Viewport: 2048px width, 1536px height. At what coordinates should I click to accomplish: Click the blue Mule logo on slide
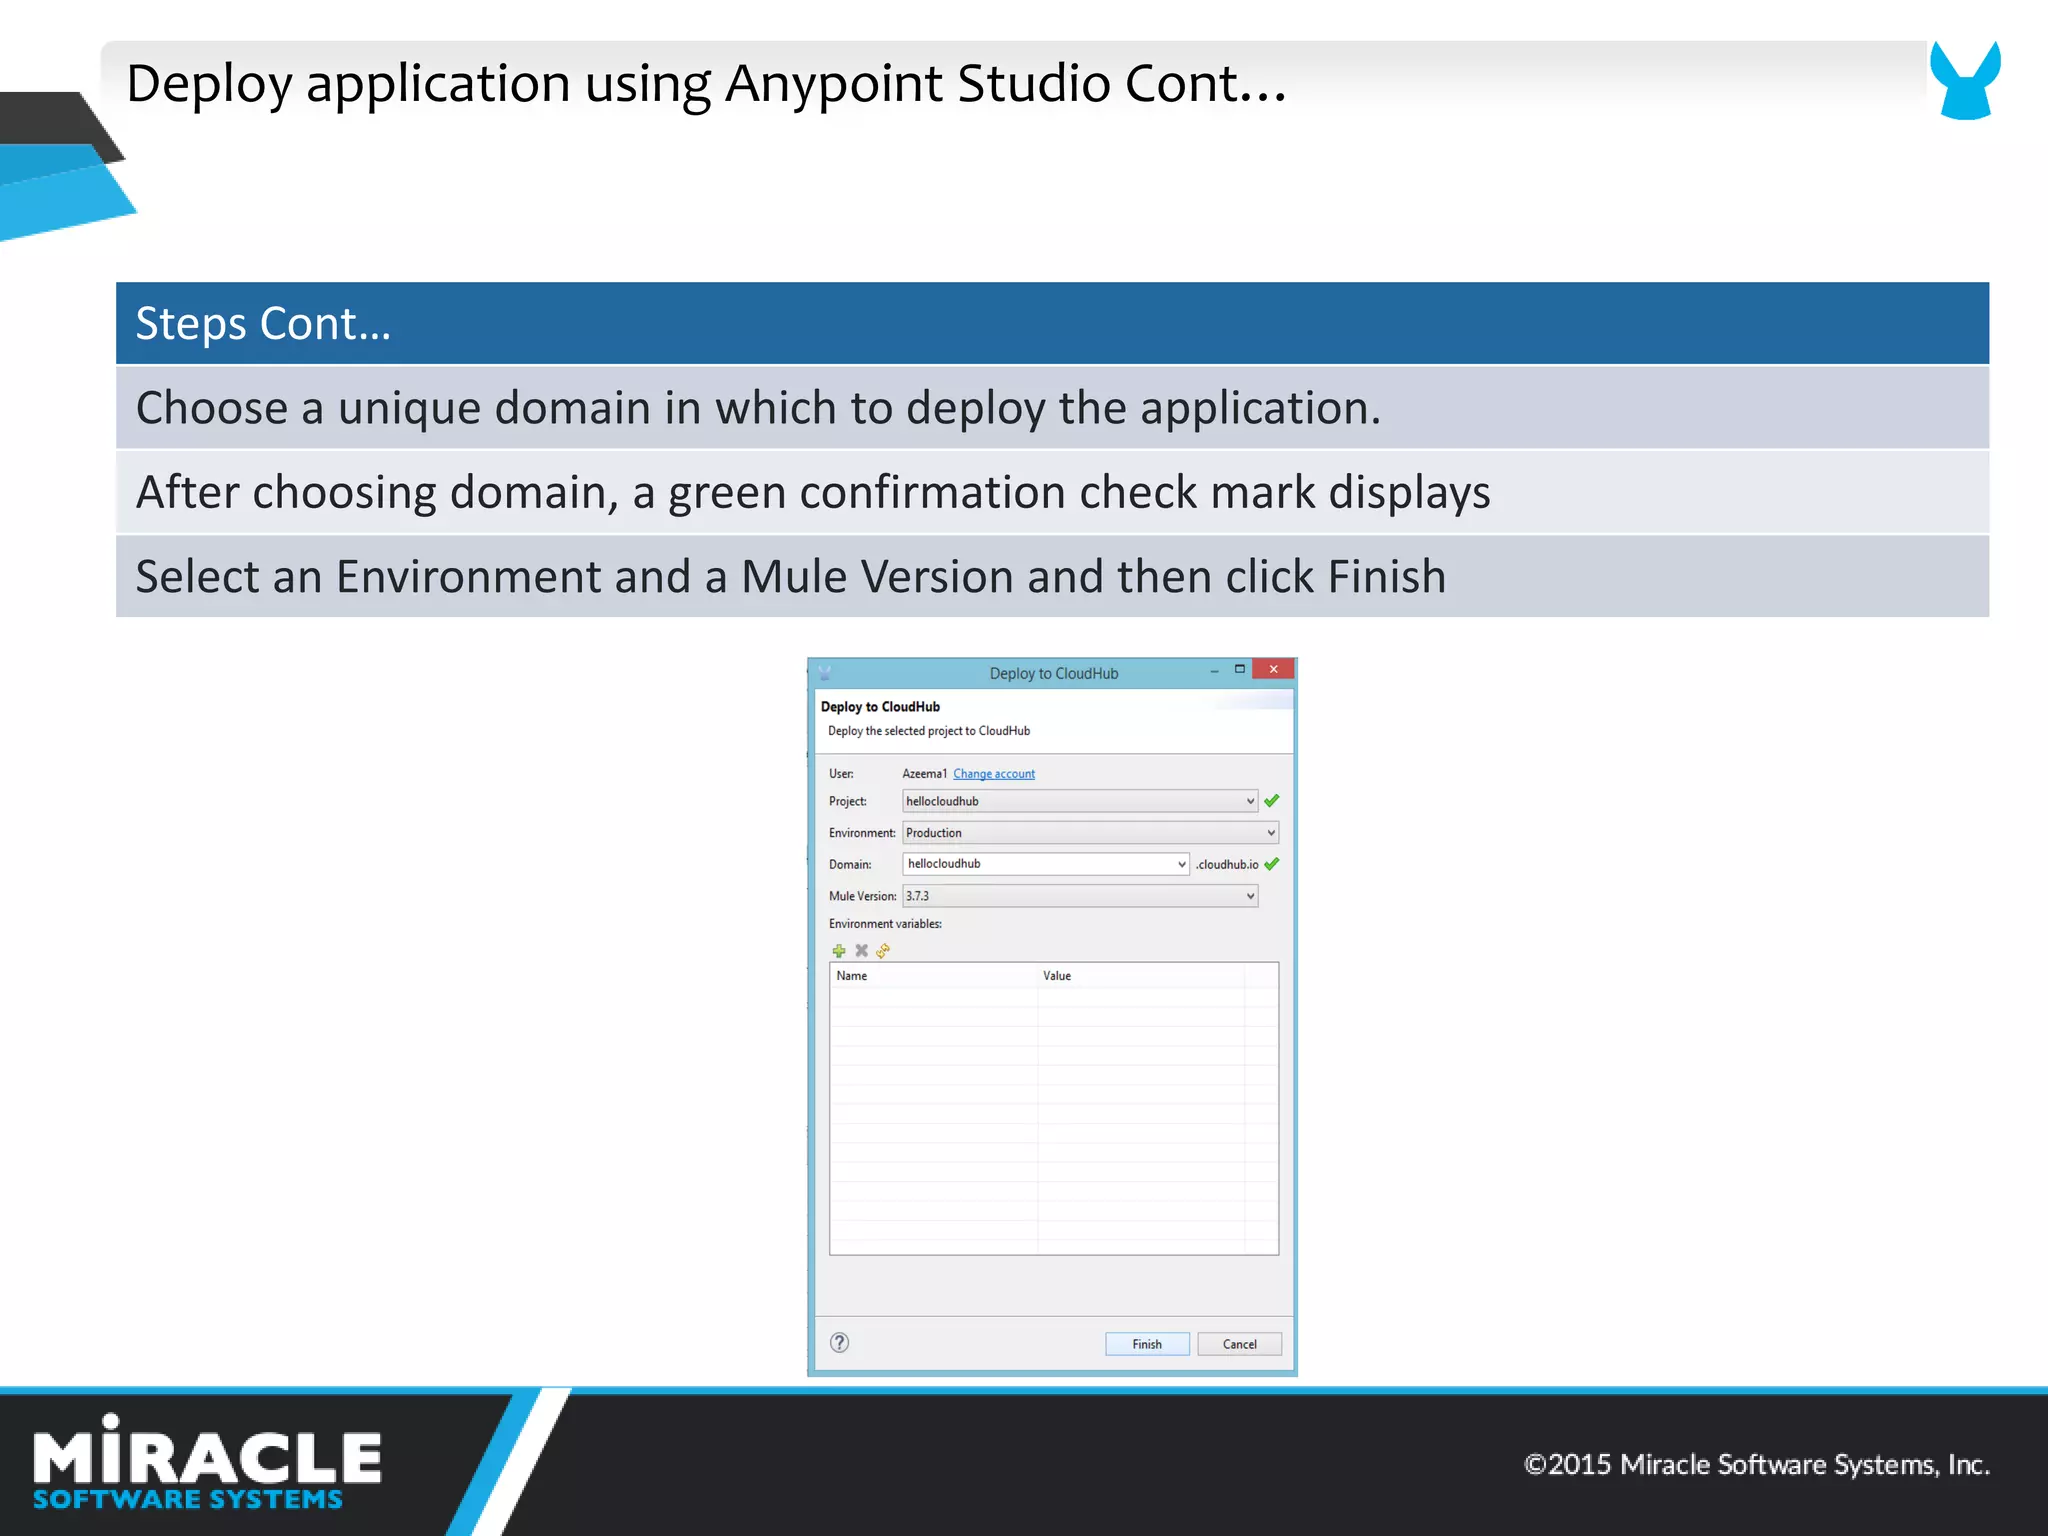1965,80
